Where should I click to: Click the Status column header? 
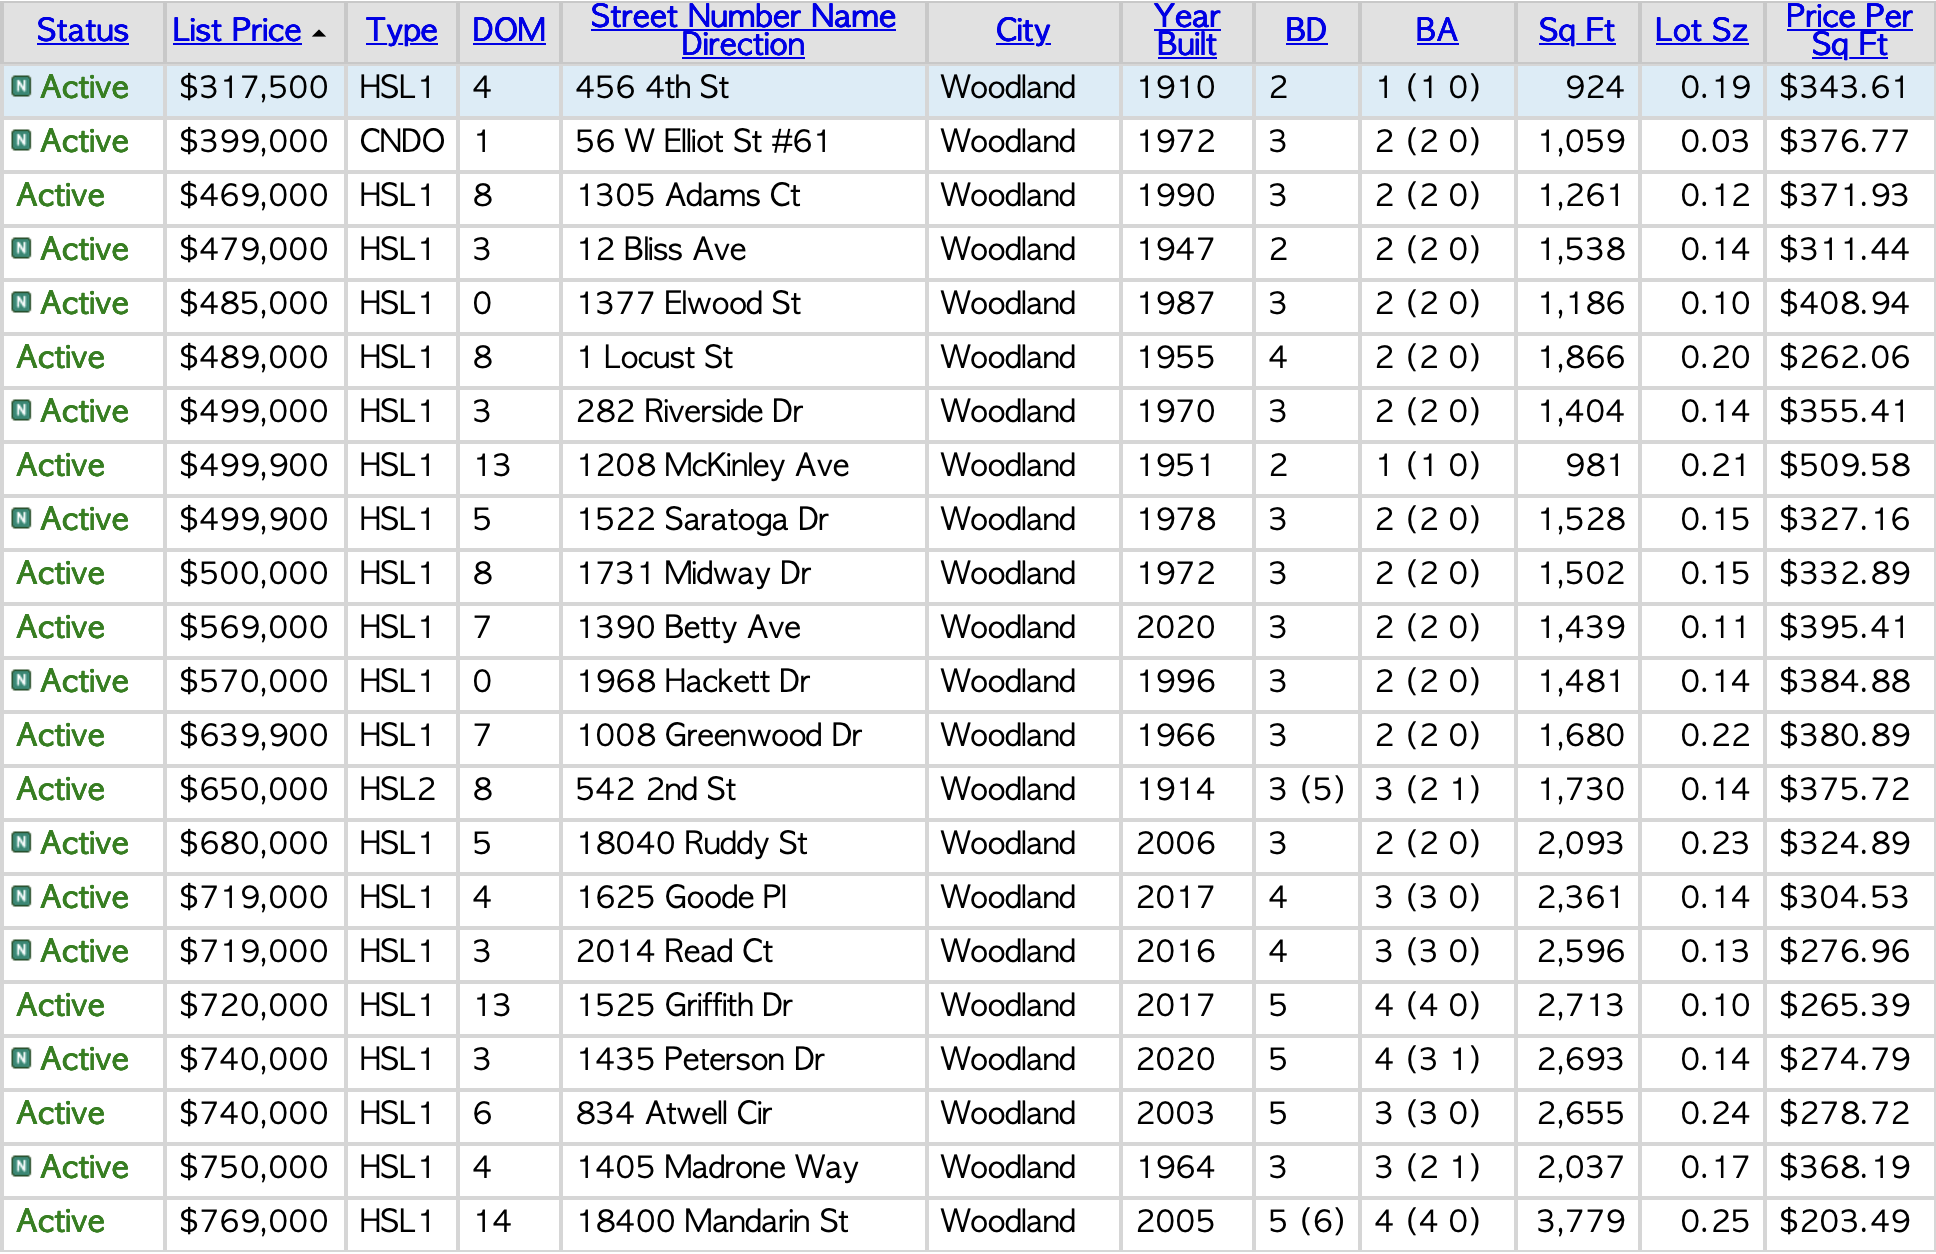tap(82, 31)
